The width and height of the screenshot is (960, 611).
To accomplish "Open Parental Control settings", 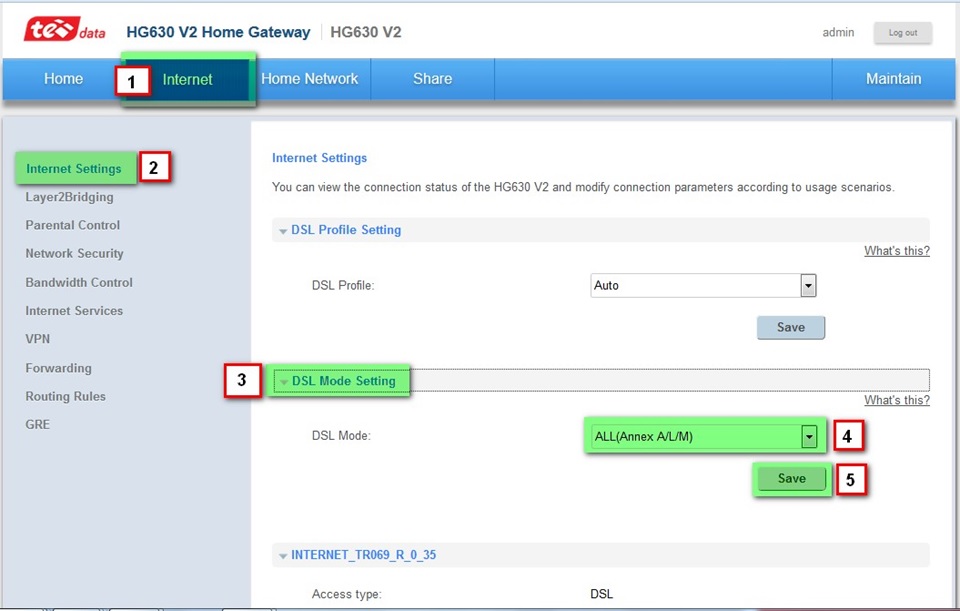I will click(72, 225).
